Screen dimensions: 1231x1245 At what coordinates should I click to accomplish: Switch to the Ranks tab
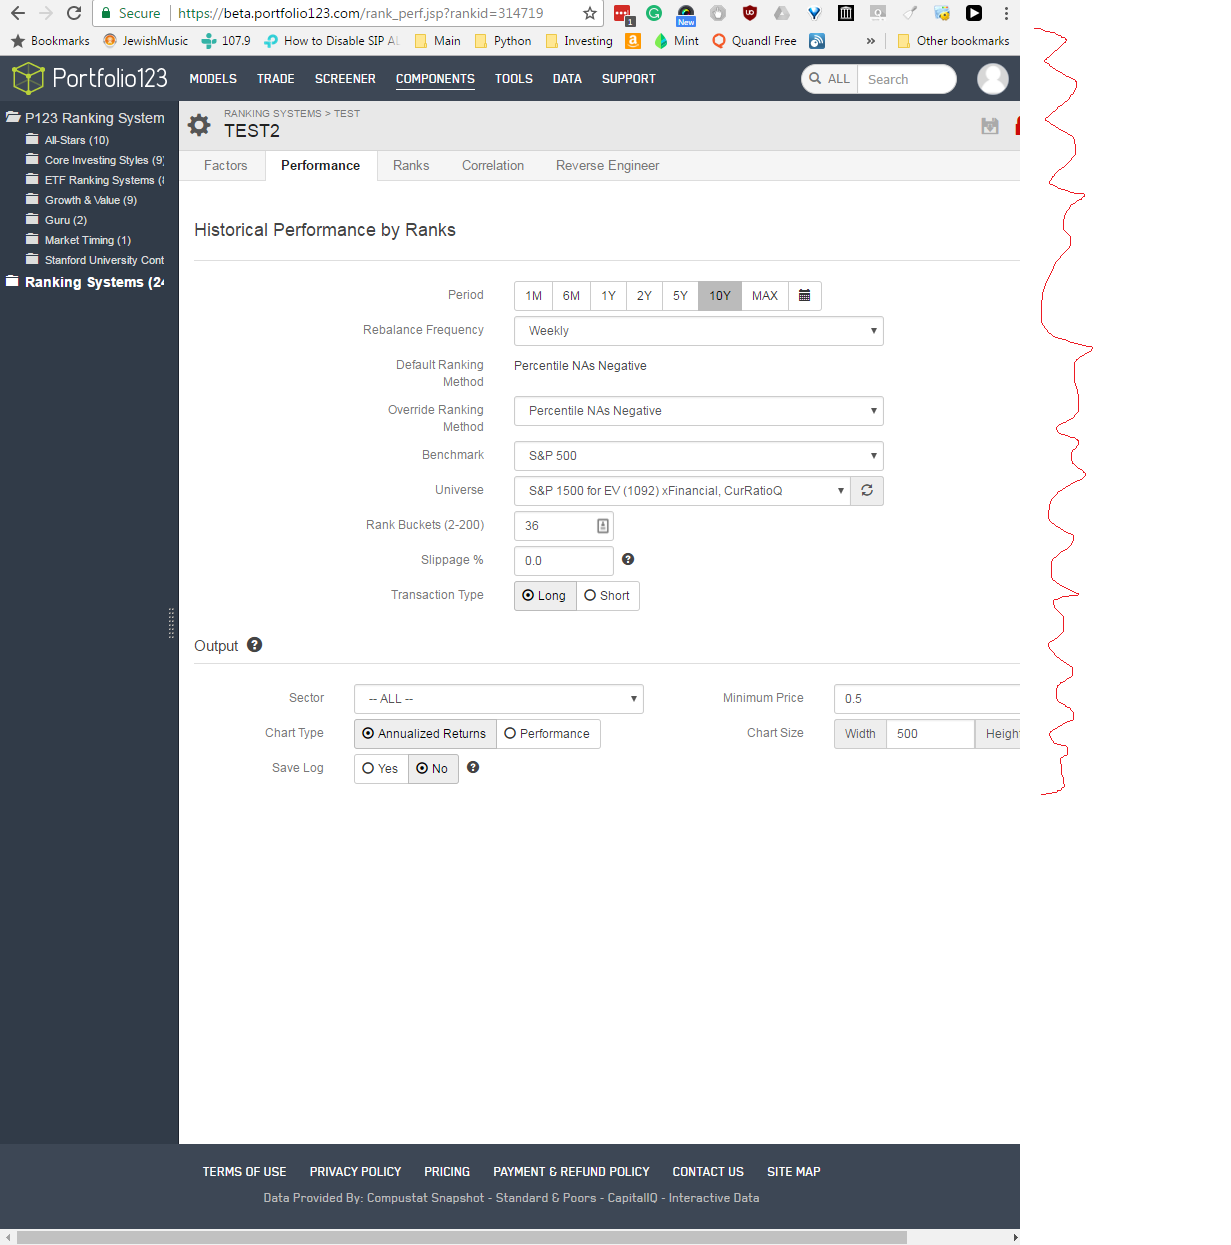tap(411, 166)
